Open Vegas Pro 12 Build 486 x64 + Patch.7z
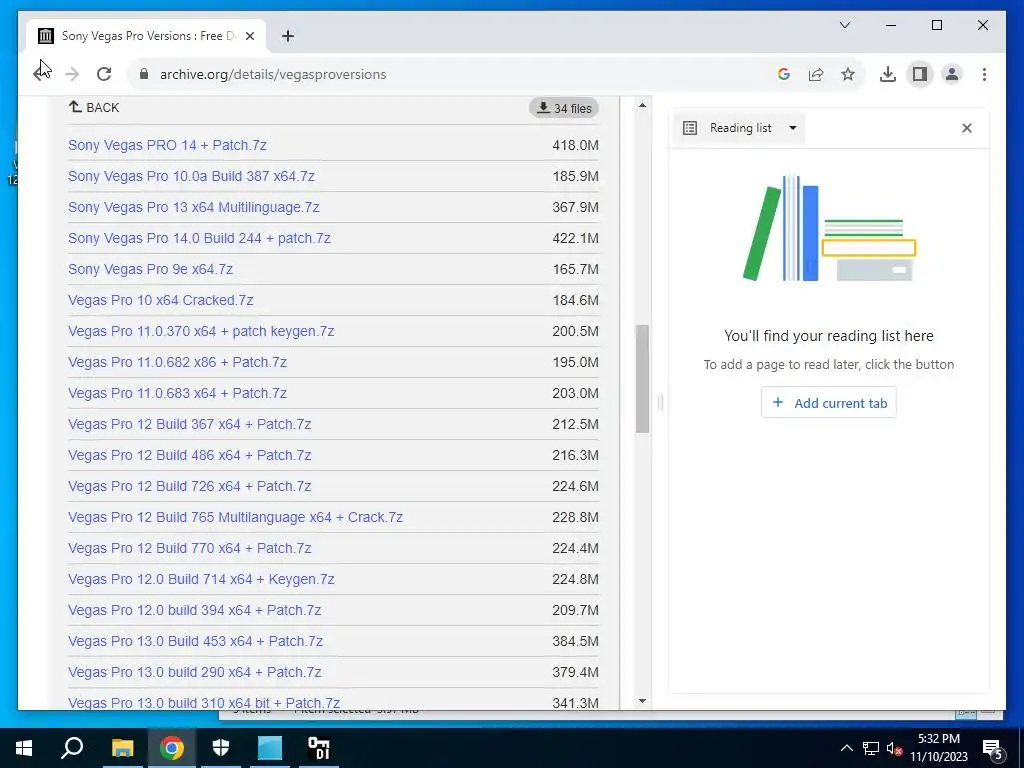The height and width of the screenshot is (768, 1024). (189, 455)
